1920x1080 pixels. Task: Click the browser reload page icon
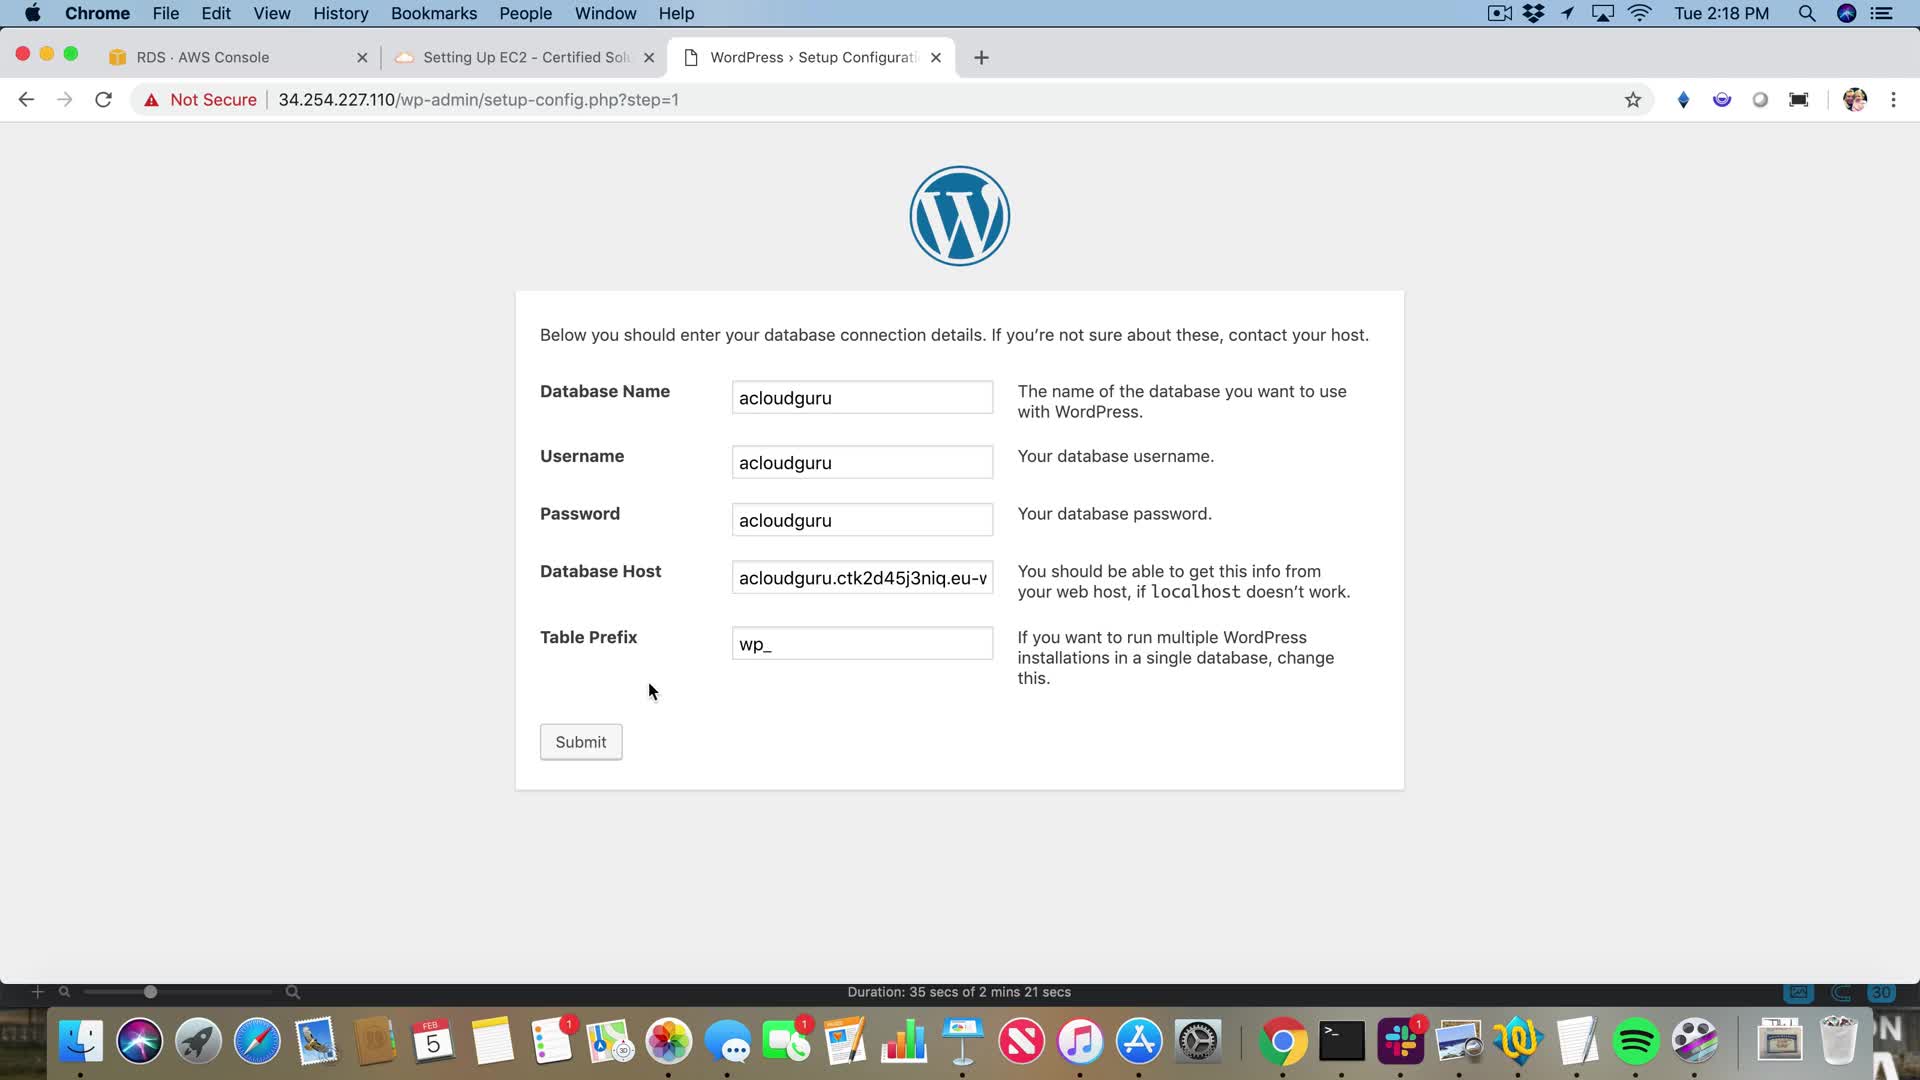pos(103,100)
